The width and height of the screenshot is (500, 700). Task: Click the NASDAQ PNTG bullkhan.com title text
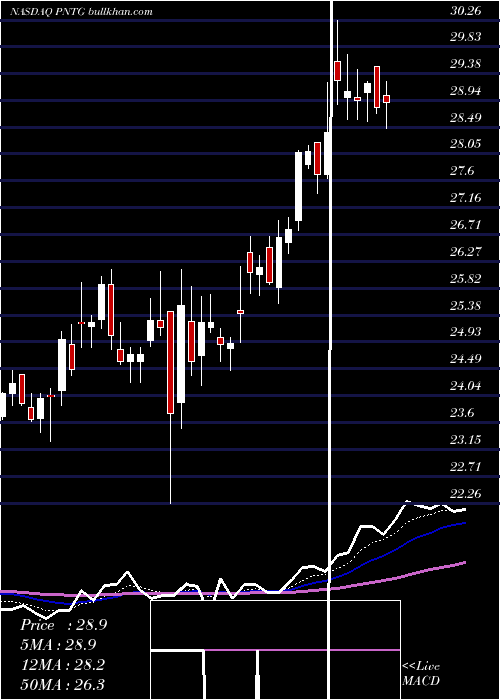(x=81, y=11)
